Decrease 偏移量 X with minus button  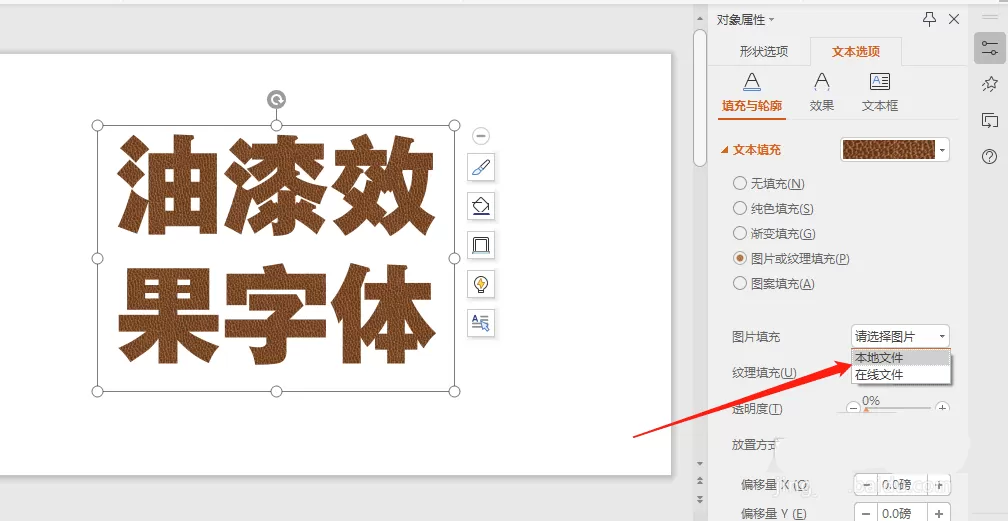click(x=866, y=485)
